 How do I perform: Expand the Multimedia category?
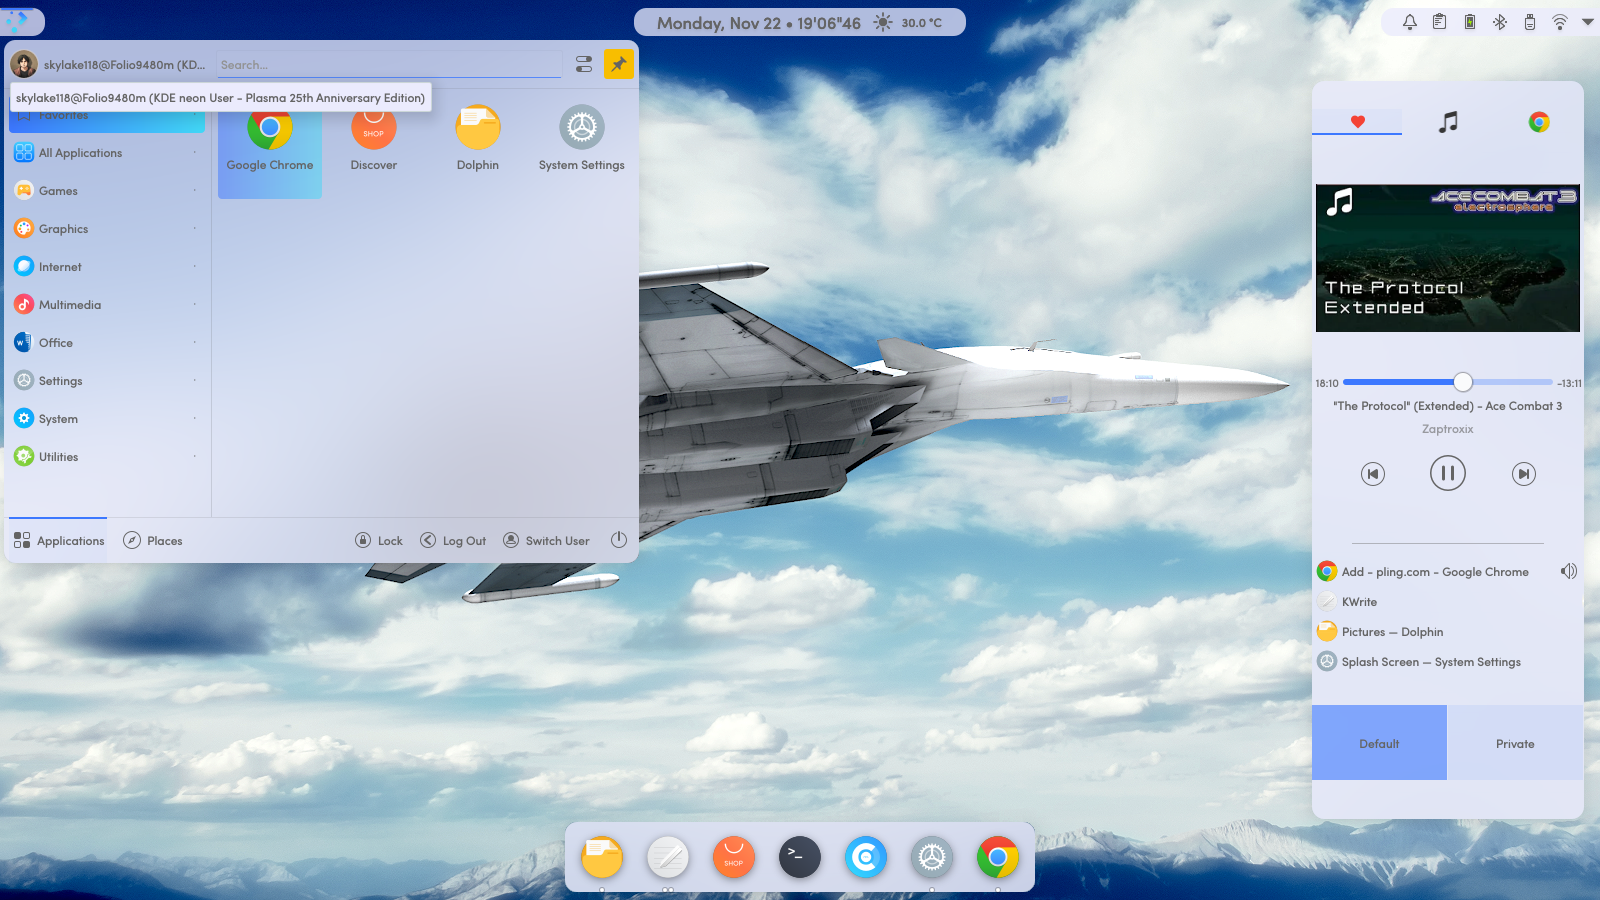[x=107, y=305]
